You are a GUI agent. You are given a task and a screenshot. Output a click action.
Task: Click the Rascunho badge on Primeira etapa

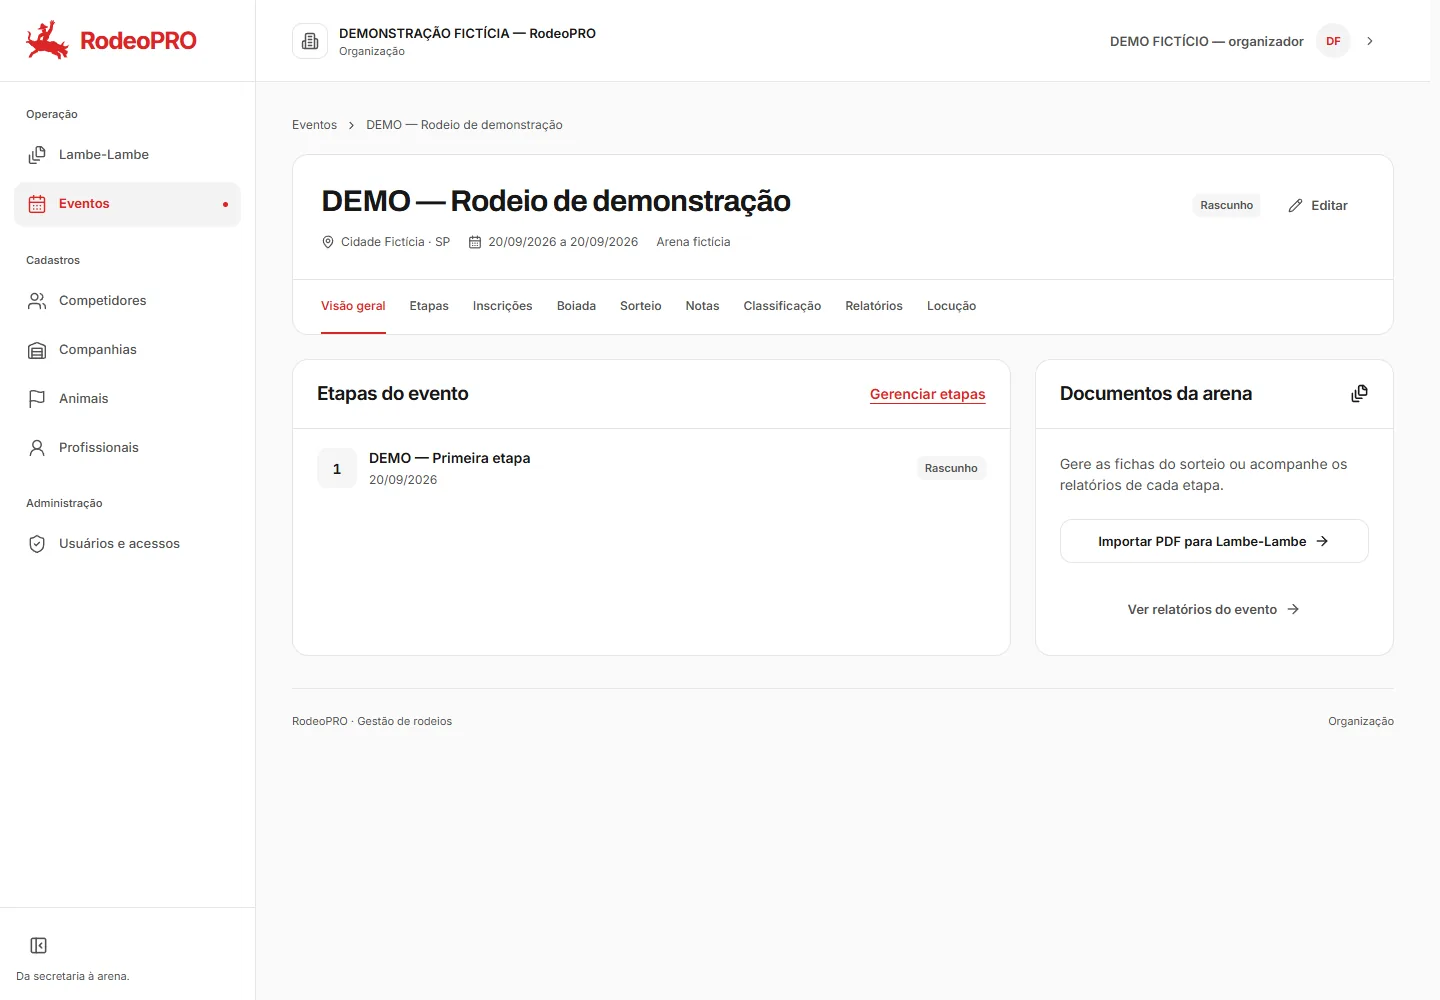click(951, 468)
